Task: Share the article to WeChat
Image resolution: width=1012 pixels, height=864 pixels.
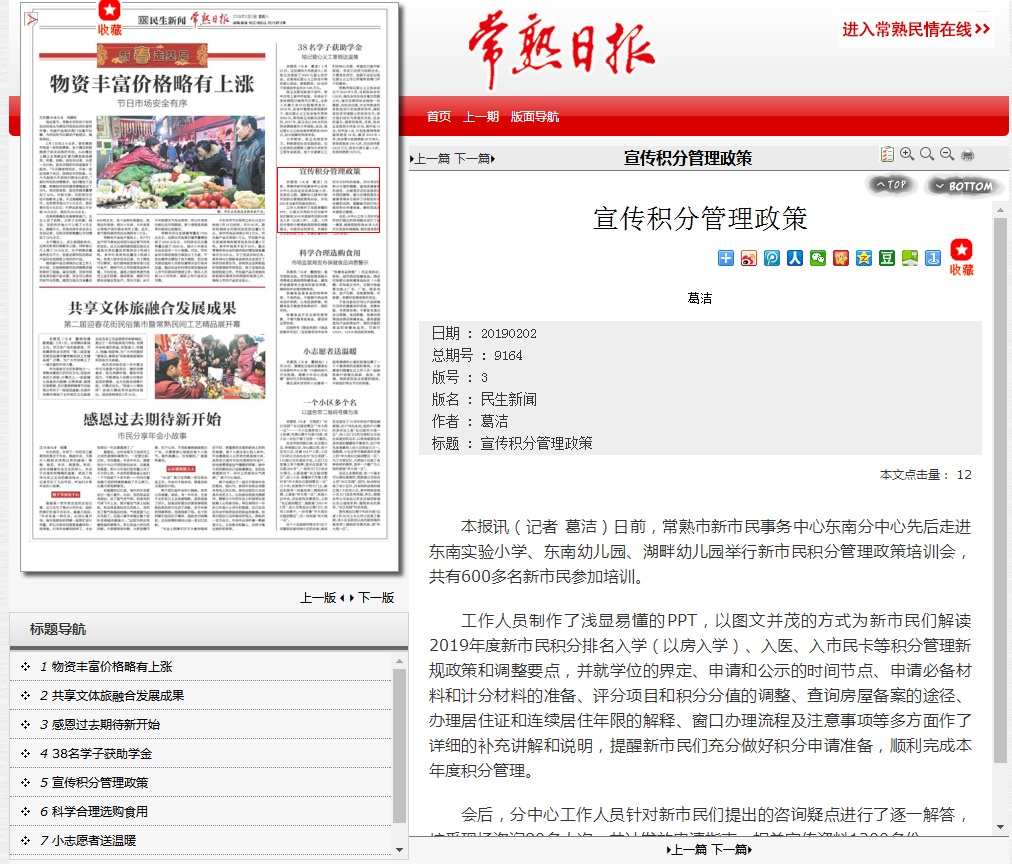Action: (818, 258)
